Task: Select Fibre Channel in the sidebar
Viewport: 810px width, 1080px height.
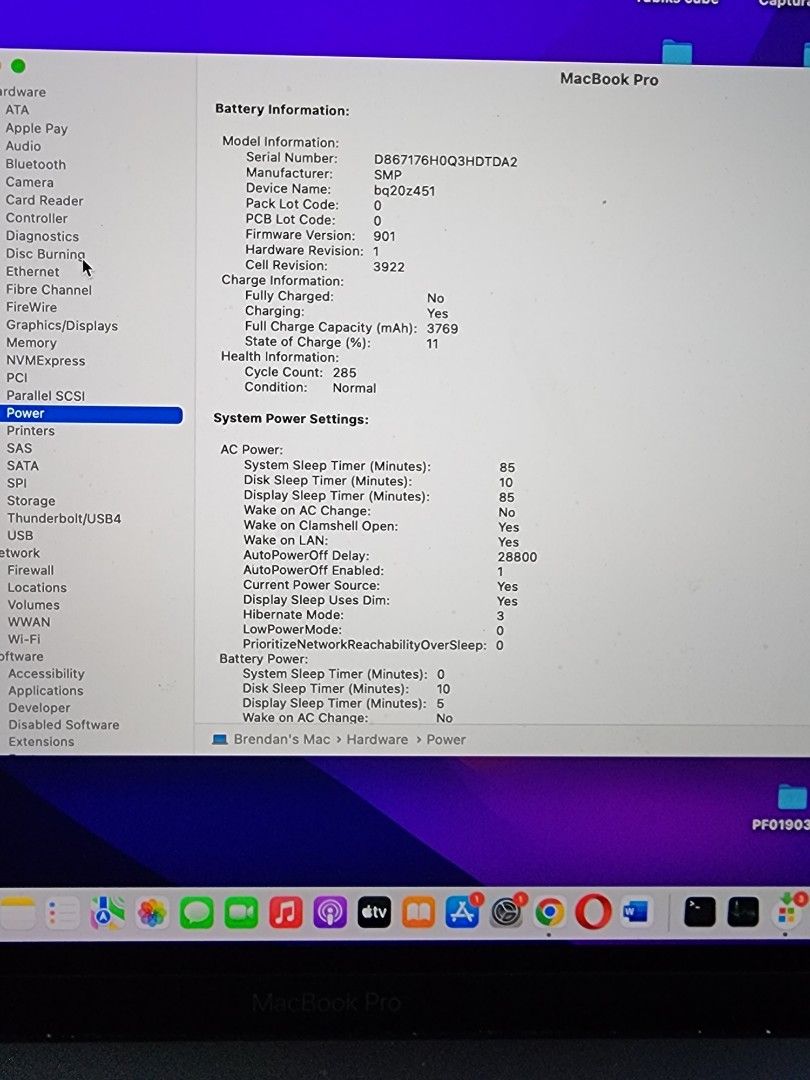Action: (49, 290)
